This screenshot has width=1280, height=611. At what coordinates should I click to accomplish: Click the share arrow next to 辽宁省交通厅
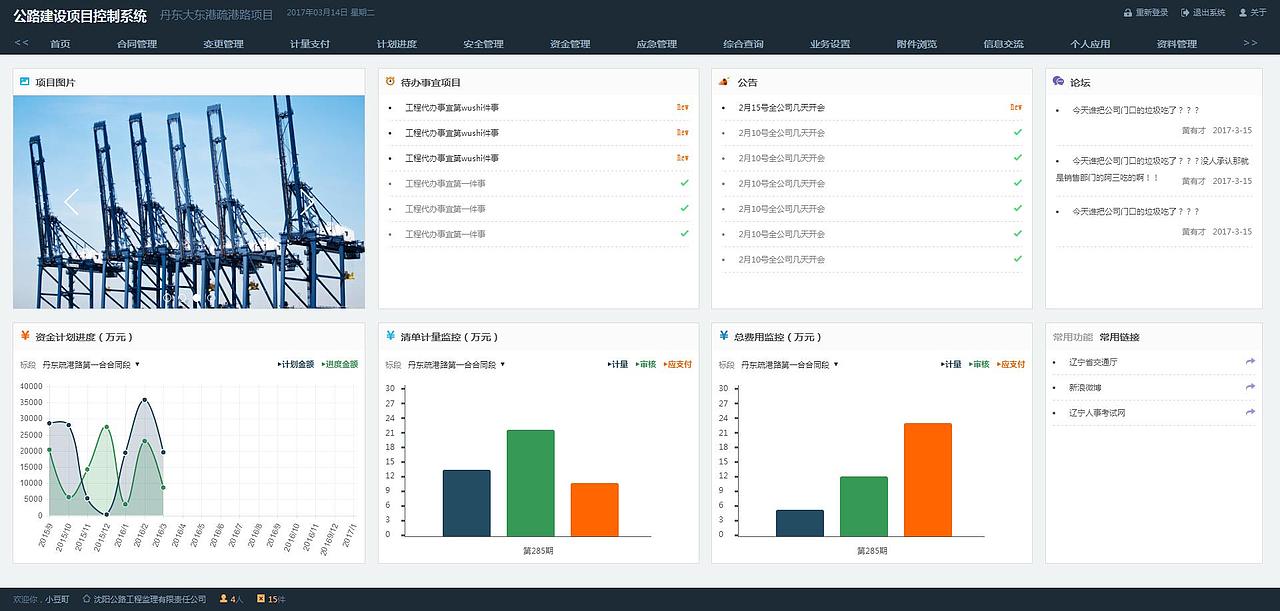(x=1250, y=362)
